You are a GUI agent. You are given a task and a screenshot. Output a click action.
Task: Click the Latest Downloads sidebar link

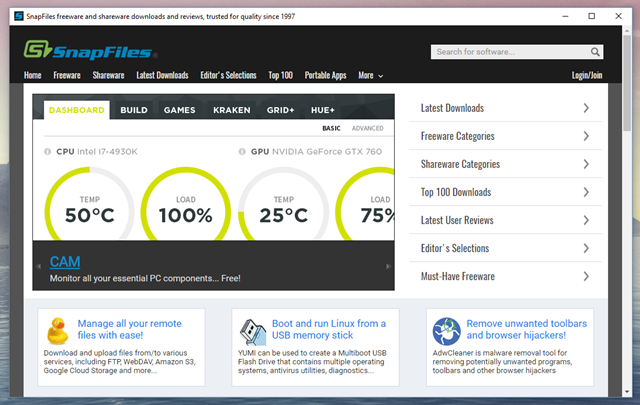coord(452,108)
